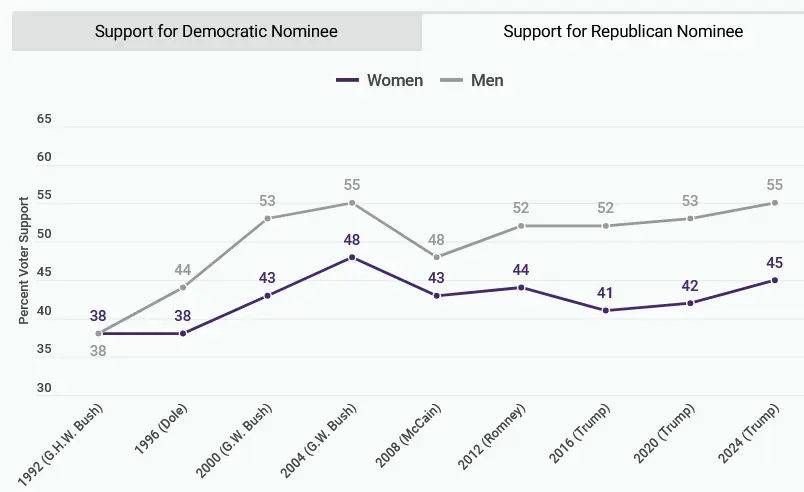Click Men 2008 McCain data point
The width and height of the screenshot is (804, 492).
tap(436, 257)
